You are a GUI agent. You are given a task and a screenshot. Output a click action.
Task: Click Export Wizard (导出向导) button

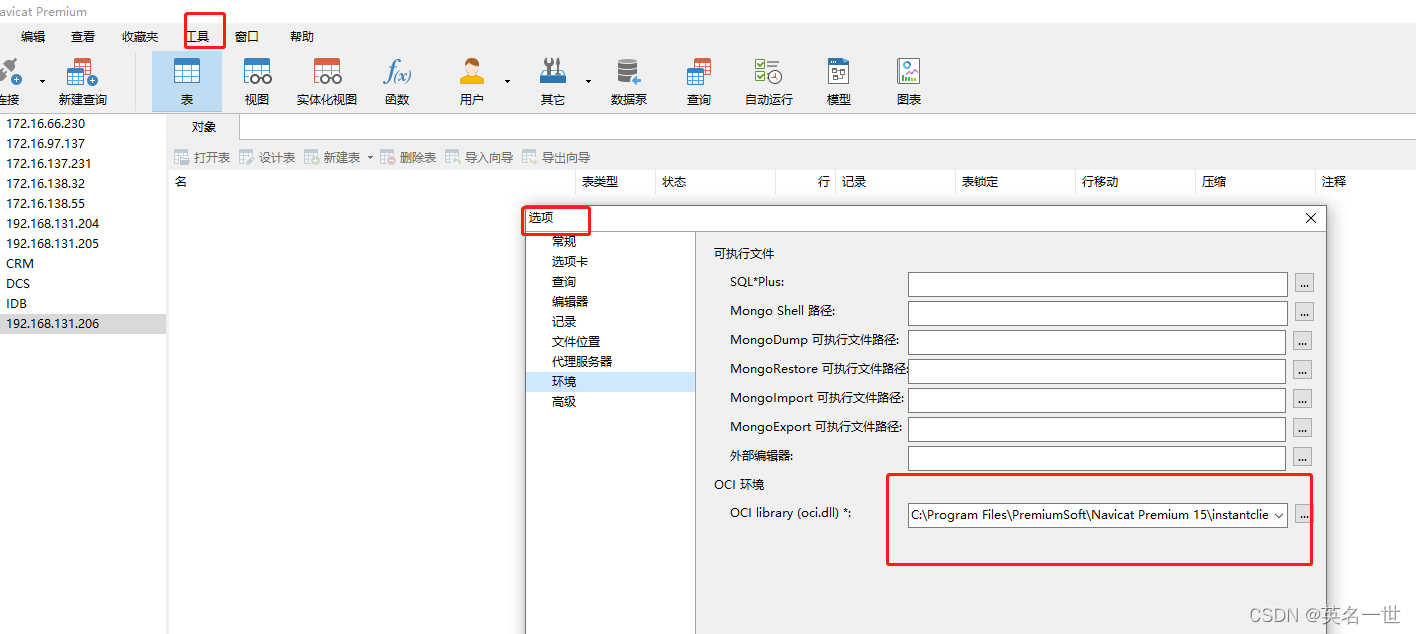click(556, 157)
